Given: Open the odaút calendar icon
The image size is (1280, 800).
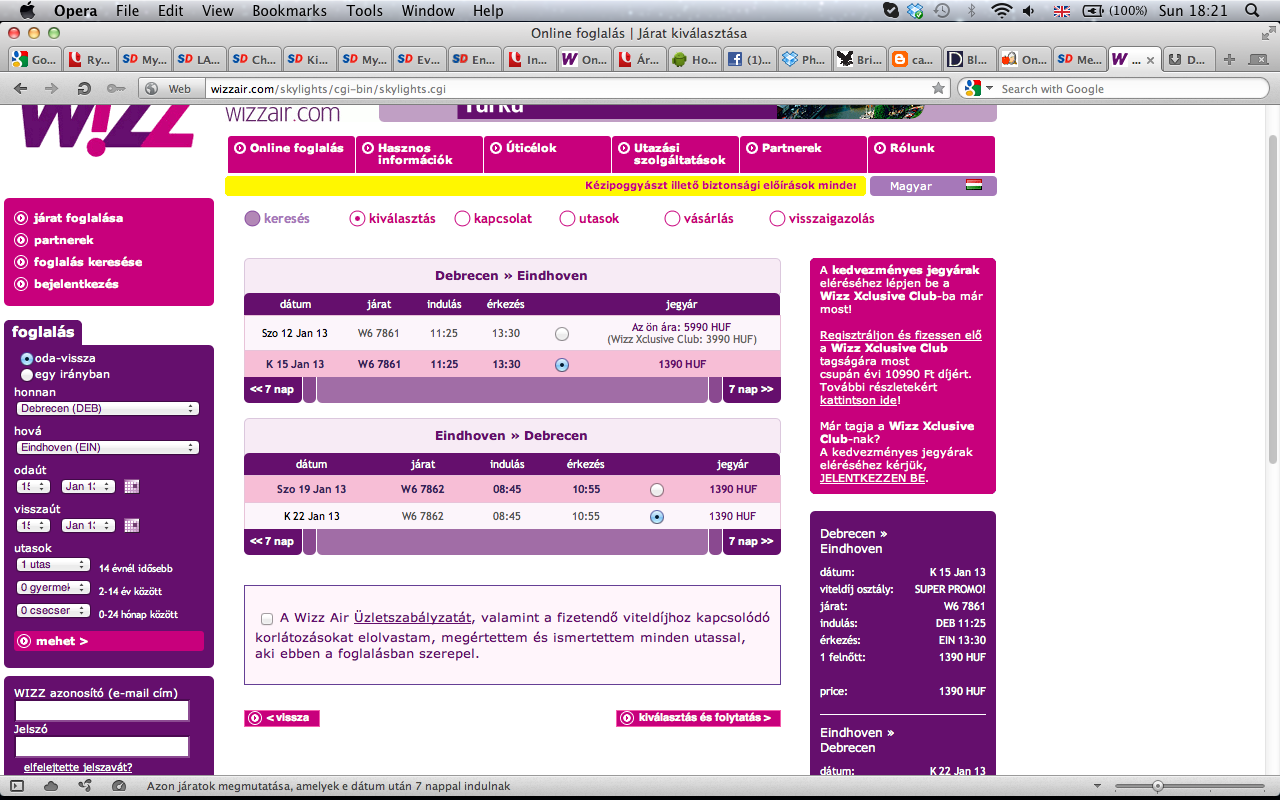Looking at the screenshot, I should pyautogui.click(x=131, y=487).
